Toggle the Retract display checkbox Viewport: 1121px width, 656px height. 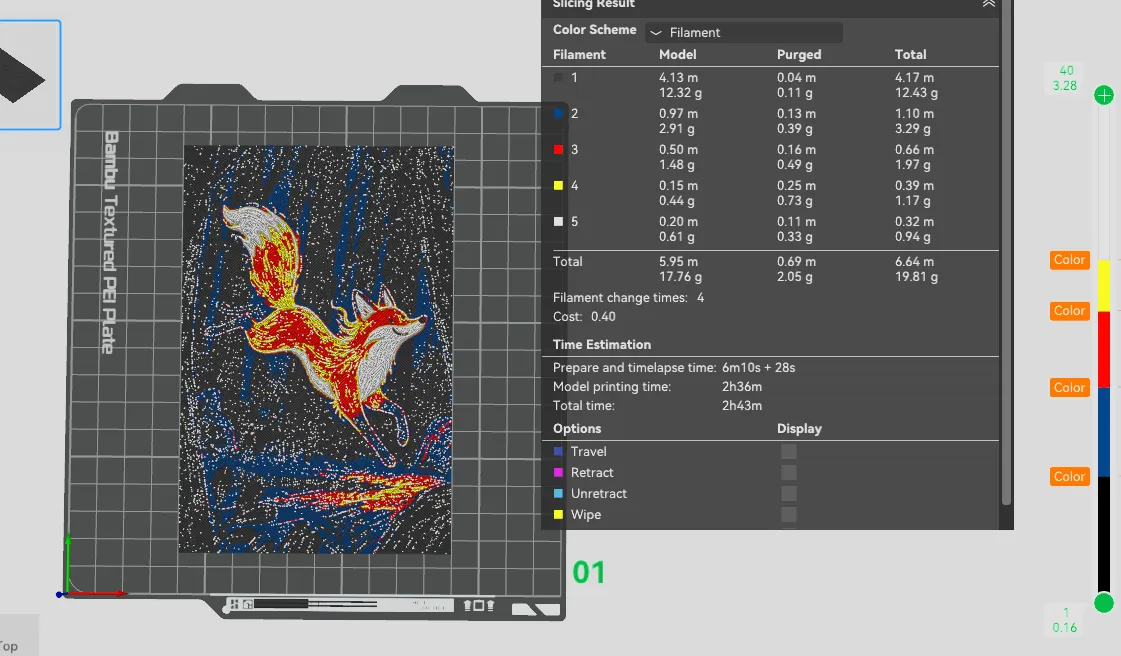click(x=789, y=472)
